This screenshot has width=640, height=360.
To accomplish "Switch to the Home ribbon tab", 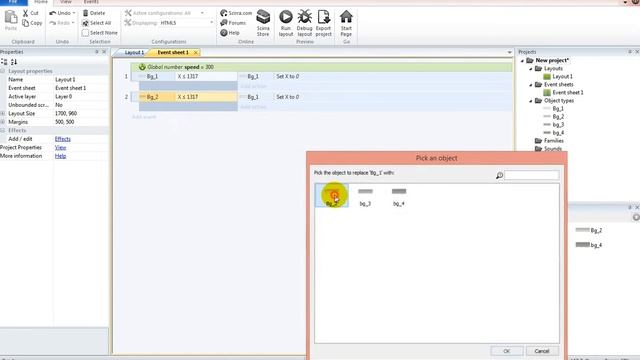I will coord(41,2).
